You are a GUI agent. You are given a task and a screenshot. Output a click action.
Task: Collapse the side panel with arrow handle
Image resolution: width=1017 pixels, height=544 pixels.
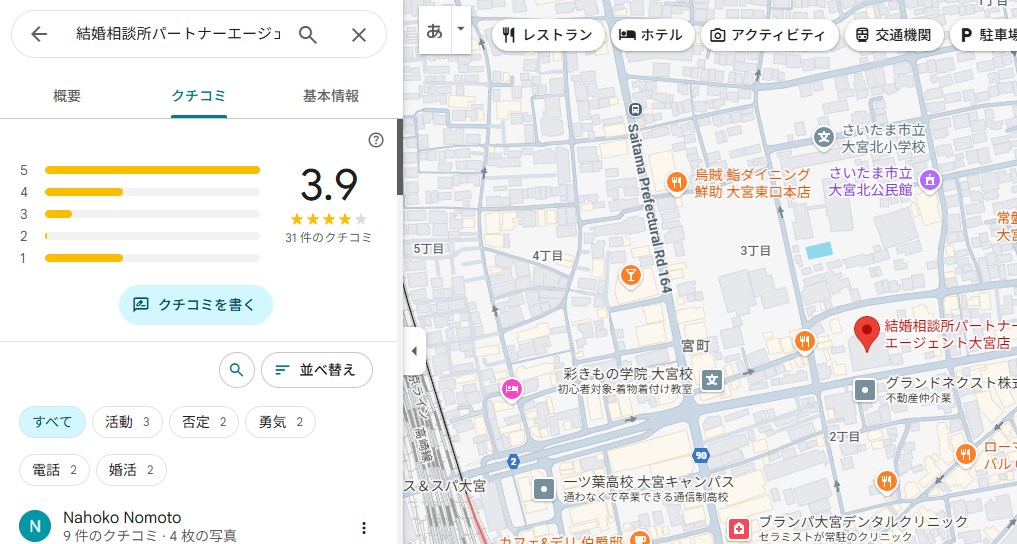(x=413, y=351)
